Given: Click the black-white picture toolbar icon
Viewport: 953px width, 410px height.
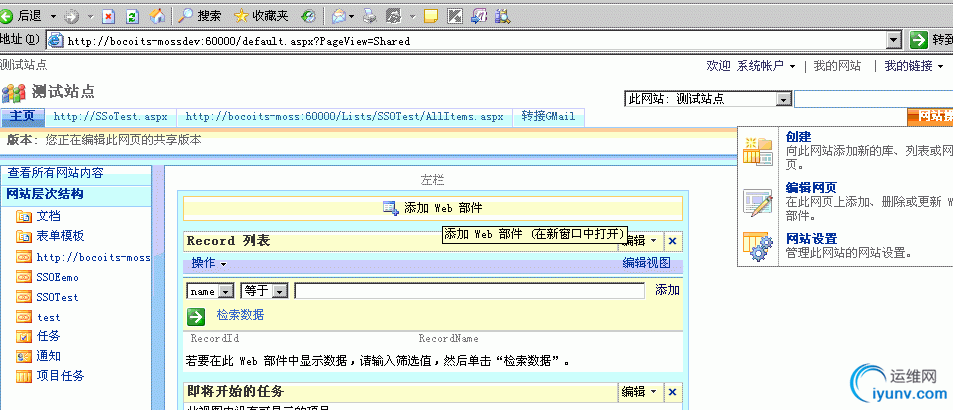Looking at the screenshot, I should click(455, 16).
